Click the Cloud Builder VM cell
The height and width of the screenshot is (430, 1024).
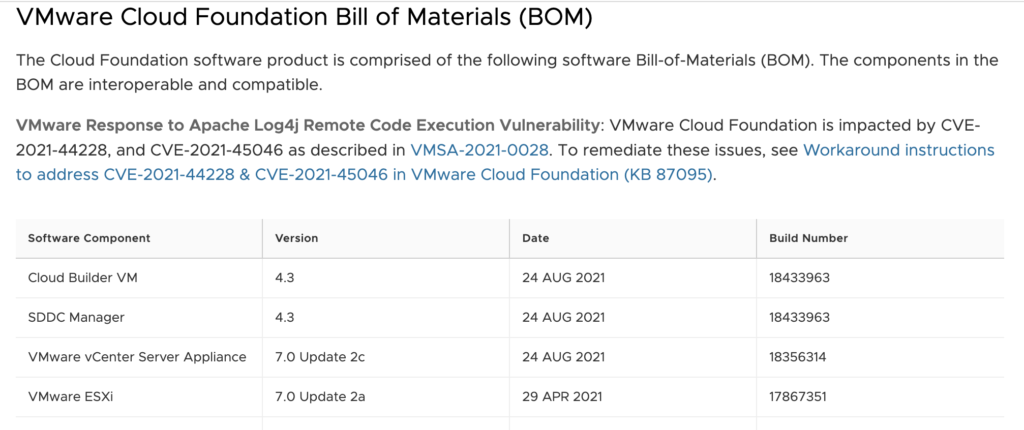pyautogui.click(x=82, y=278)
